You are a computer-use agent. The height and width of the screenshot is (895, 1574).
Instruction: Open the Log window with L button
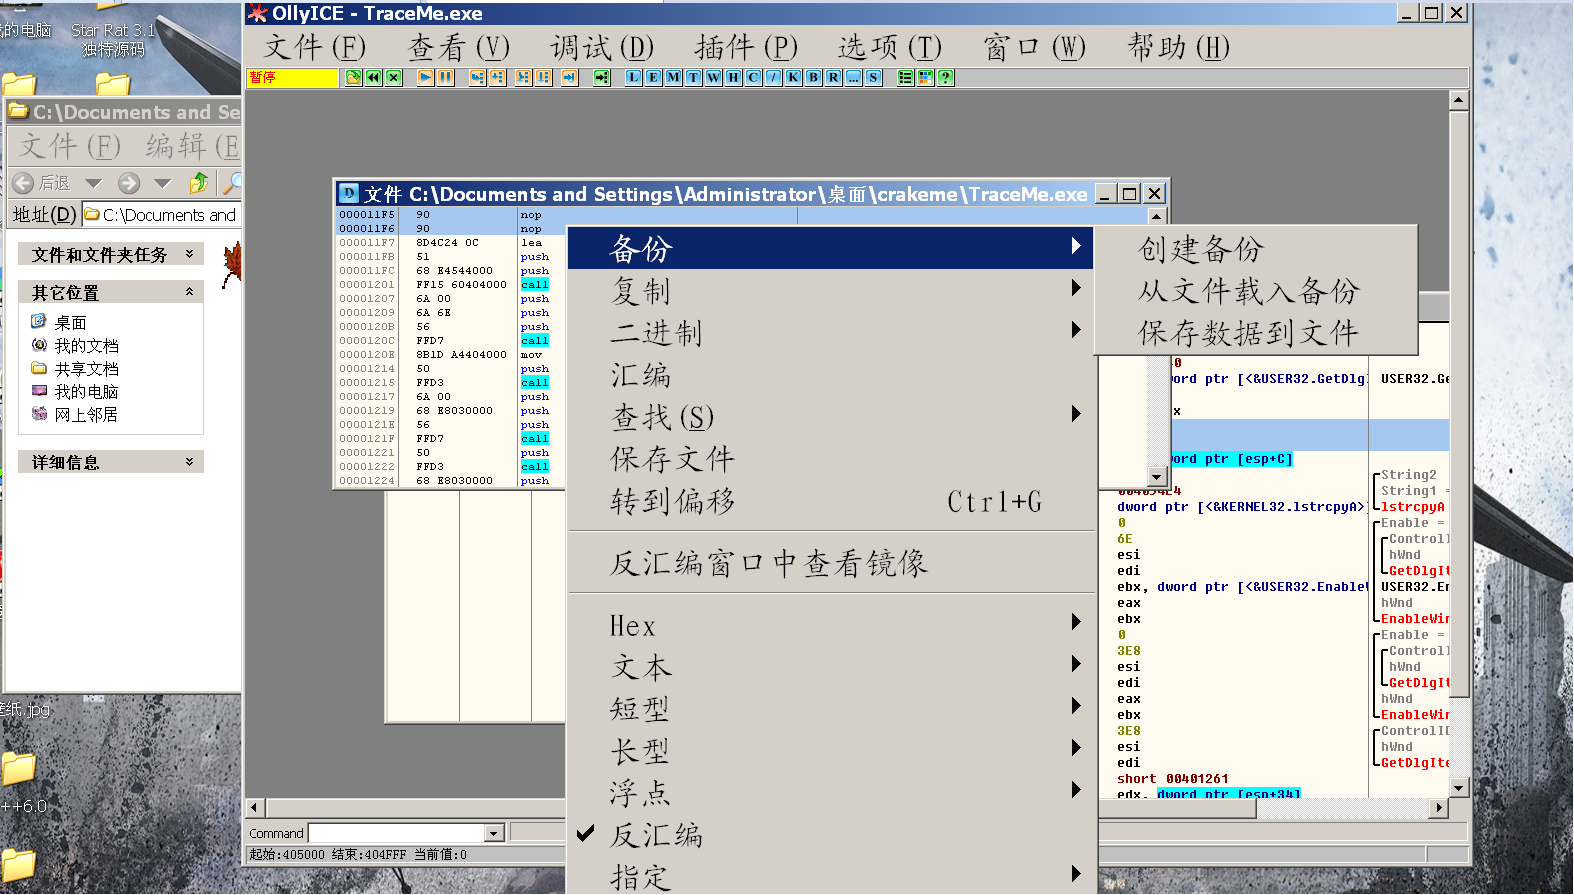pyautogui.click(x=633, y=77)
